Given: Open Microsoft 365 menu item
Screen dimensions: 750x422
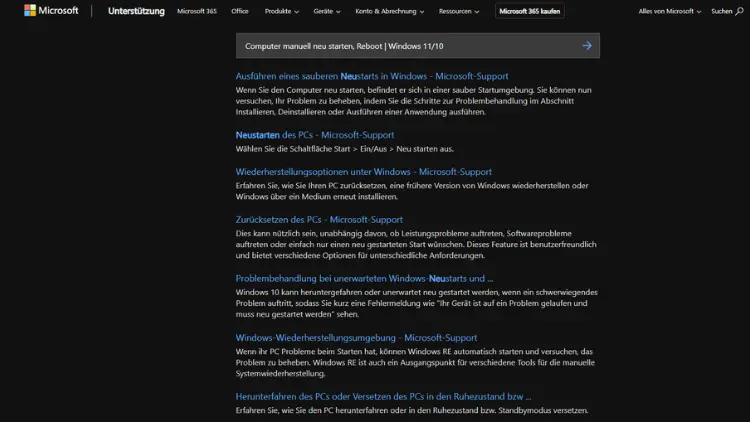Looking at the screenshot, I should pyautogui.click(x=197, y=11).
